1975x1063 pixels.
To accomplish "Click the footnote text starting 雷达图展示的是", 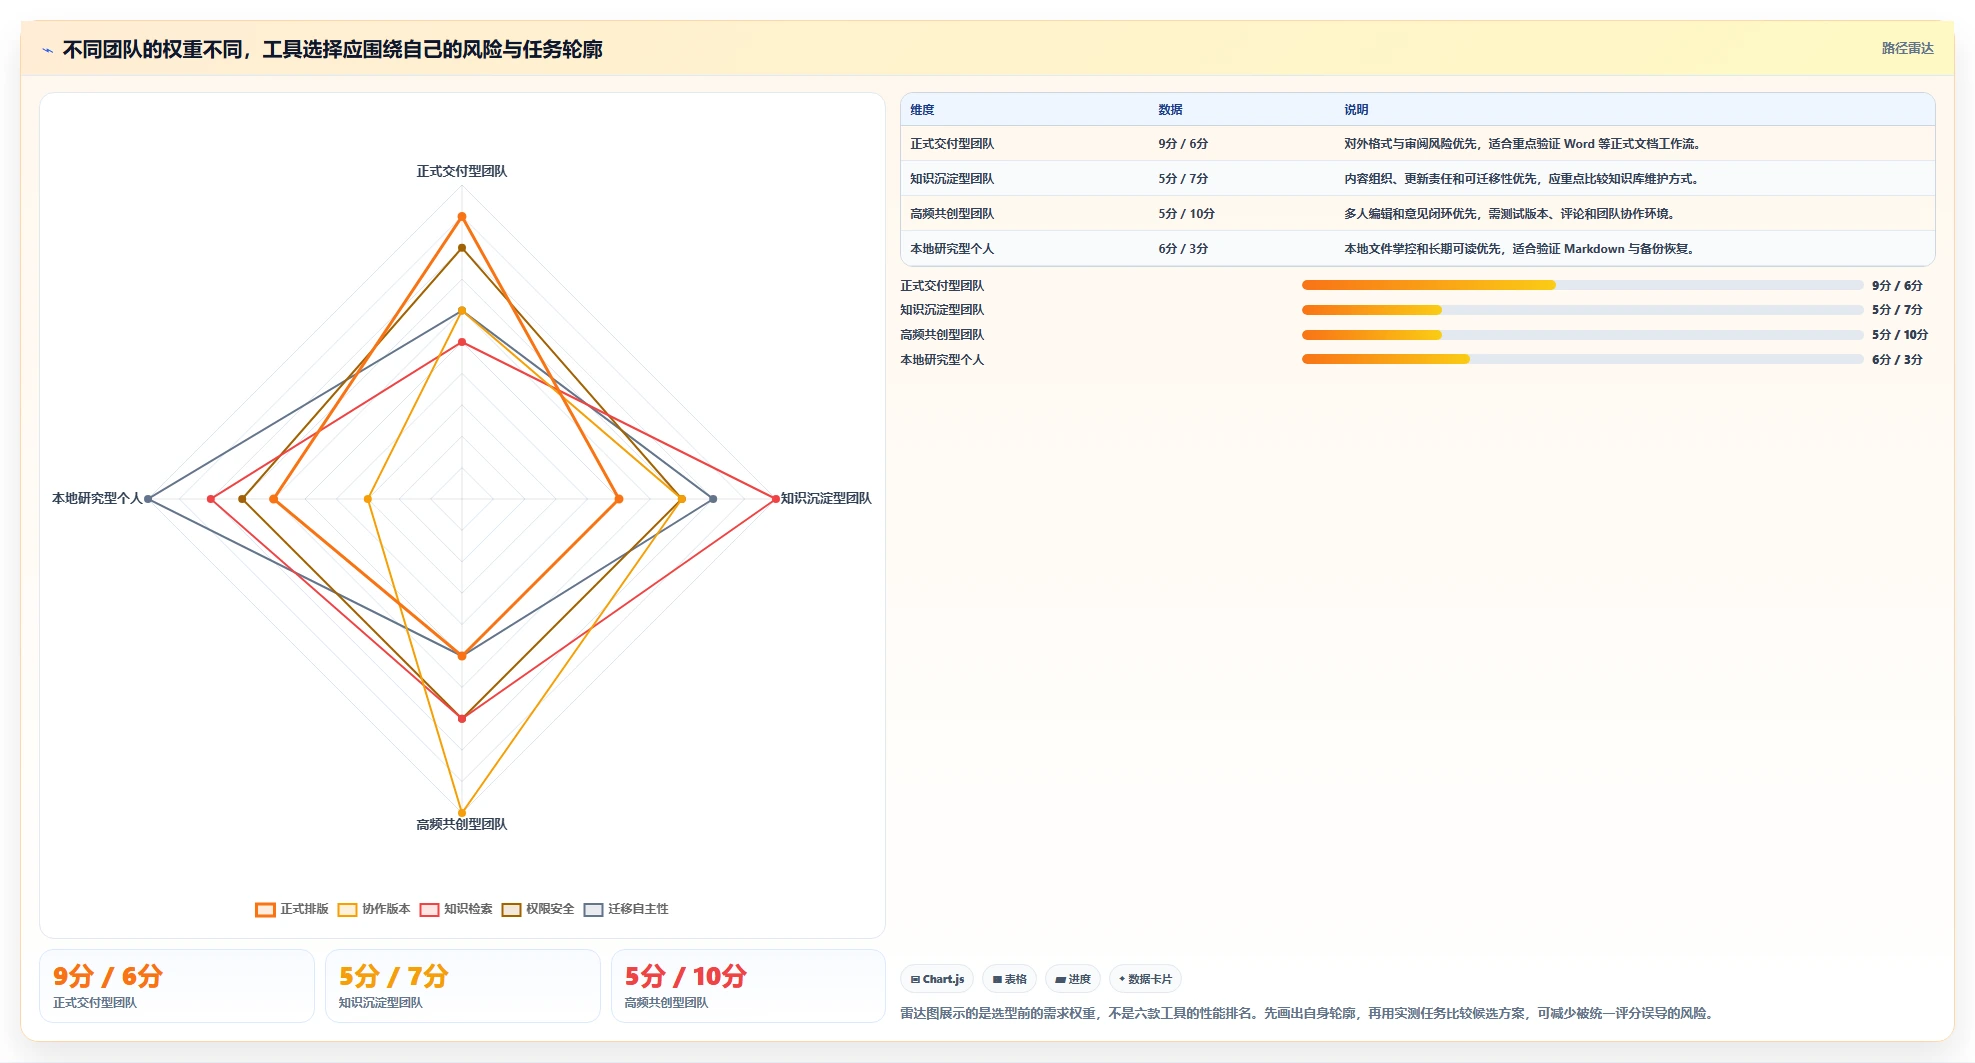I will pos(1309,1013).
